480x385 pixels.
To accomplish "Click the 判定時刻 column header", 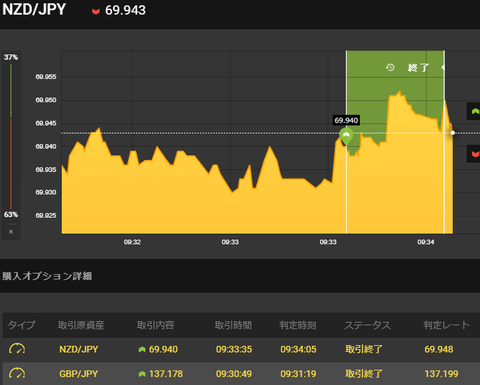I will coord(298,325).
